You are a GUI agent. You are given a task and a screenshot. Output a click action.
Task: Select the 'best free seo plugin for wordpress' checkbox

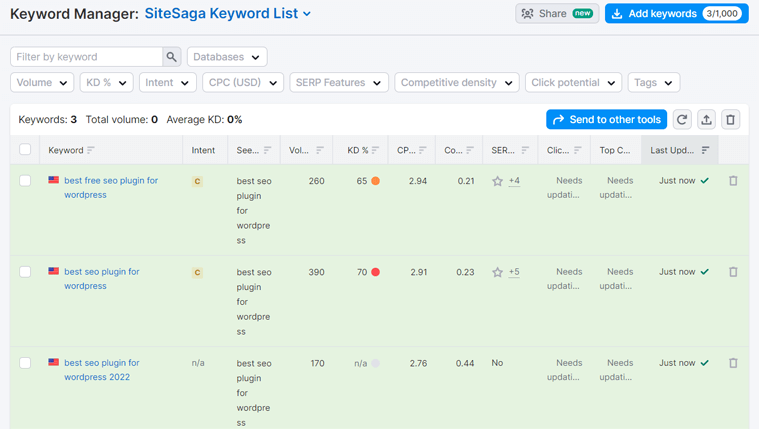(25, 181)
